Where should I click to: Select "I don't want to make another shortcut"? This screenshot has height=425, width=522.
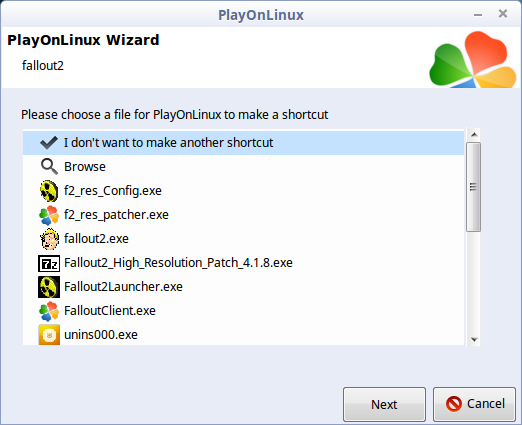pyautogui.click(x=243, y=143)
